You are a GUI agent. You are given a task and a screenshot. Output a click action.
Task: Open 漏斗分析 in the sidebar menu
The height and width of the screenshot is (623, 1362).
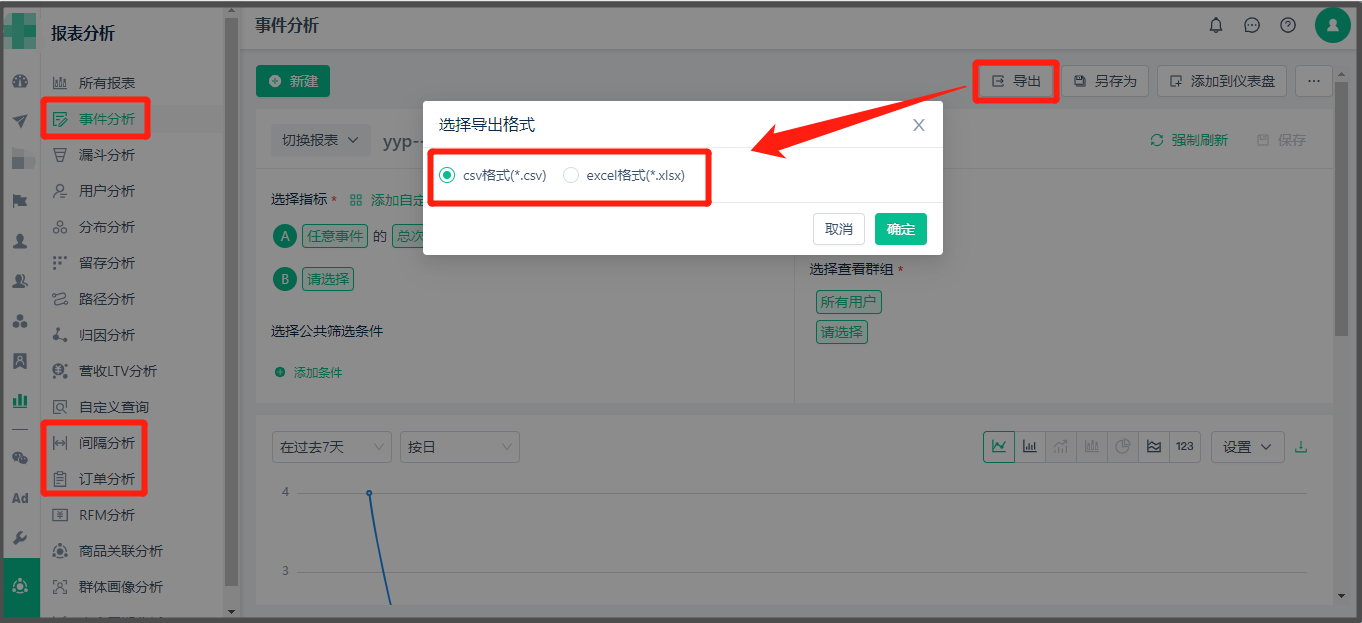(x=106, y=155)
